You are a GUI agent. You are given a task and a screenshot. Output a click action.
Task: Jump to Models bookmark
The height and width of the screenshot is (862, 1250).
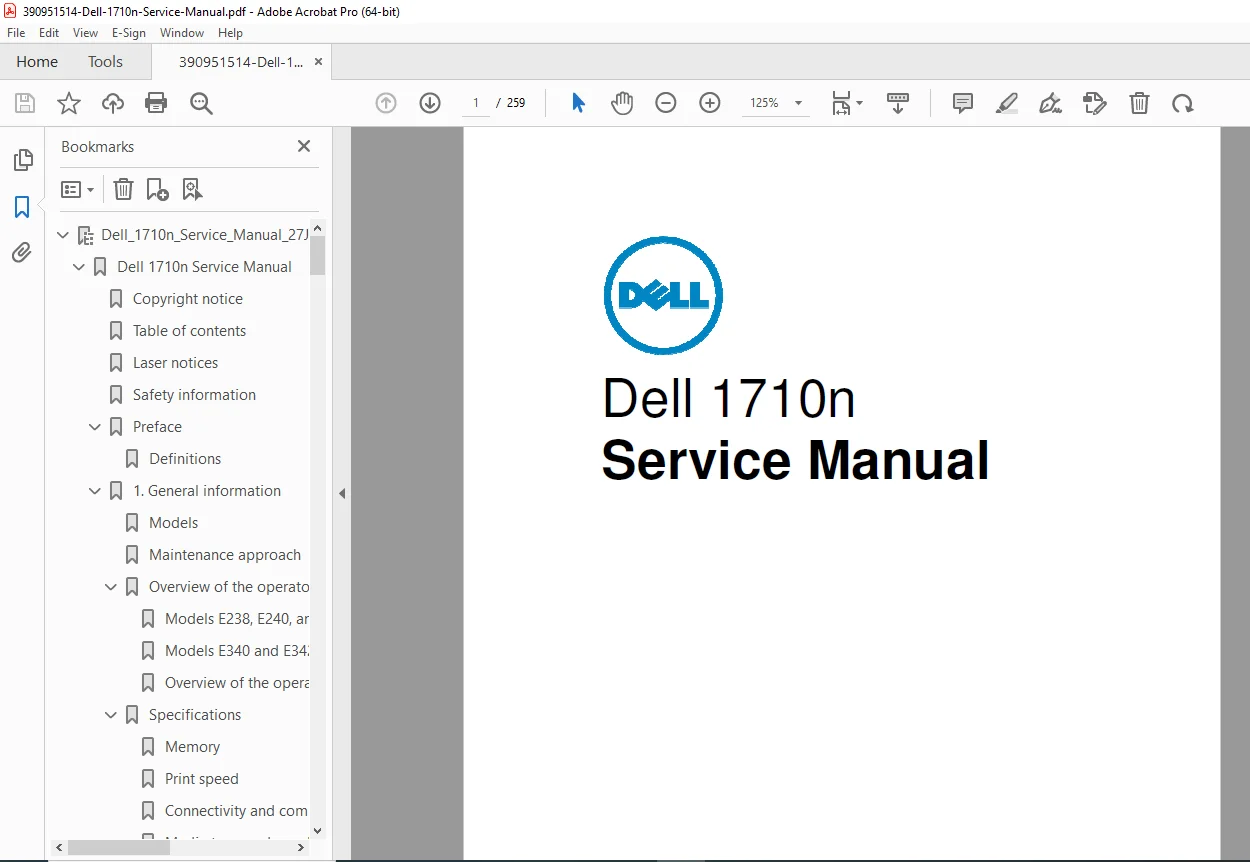click(x=173, y=523)
